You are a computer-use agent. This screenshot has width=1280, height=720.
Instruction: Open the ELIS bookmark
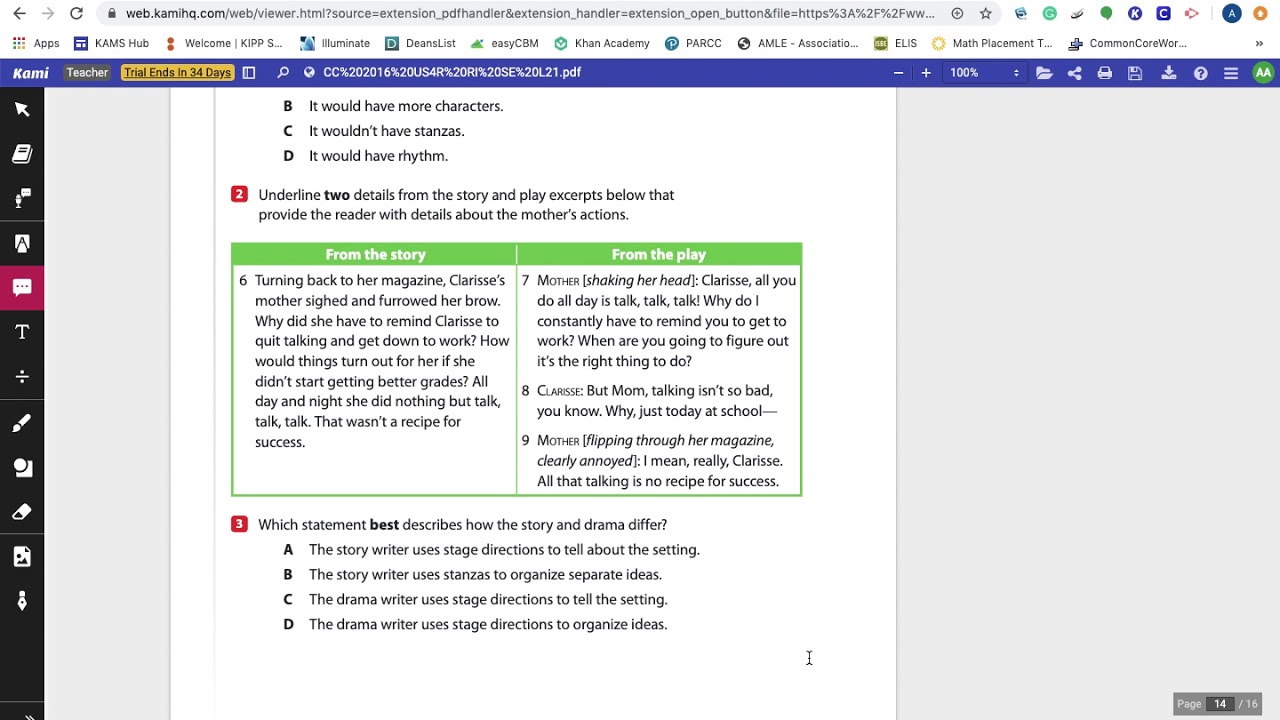895,44
